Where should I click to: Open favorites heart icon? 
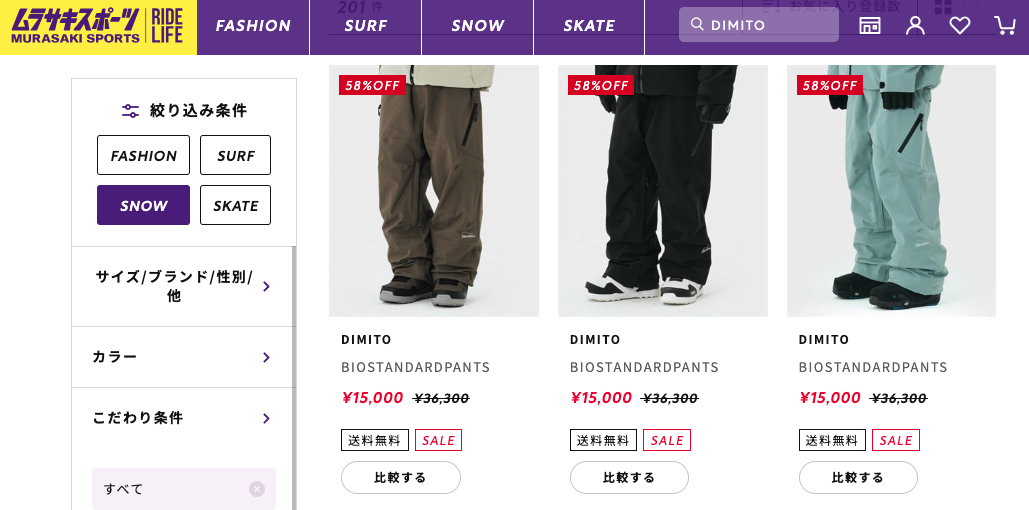click(x=960, y=25)
